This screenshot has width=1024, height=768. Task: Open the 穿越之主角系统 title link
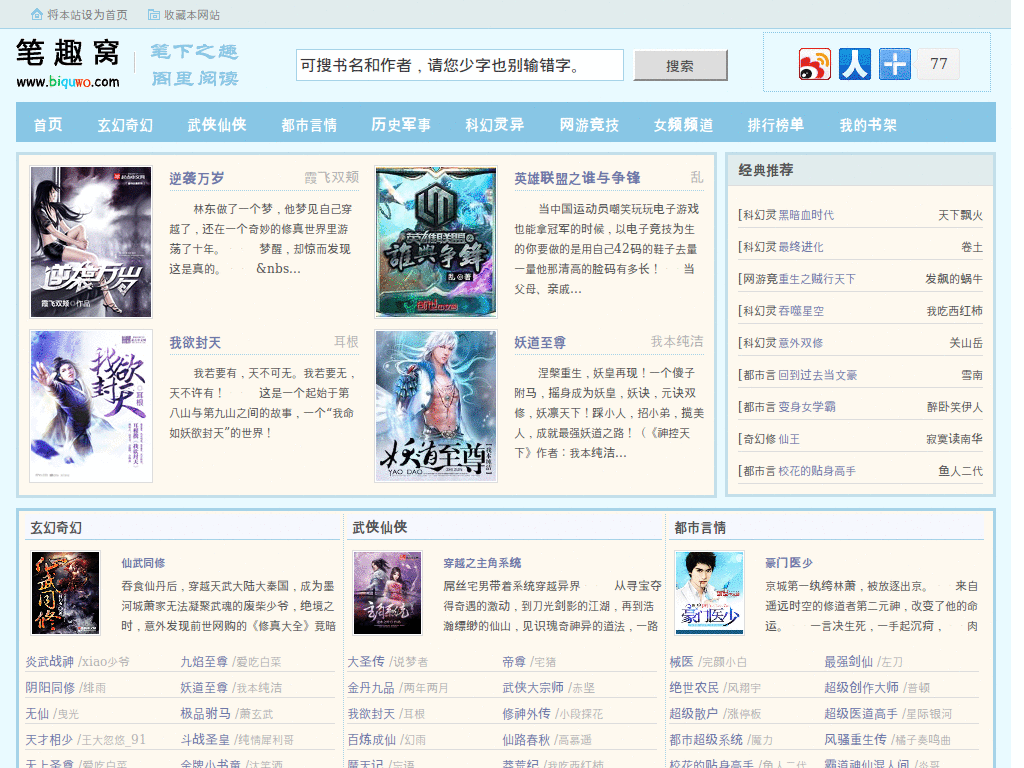(x=482, y=563)
